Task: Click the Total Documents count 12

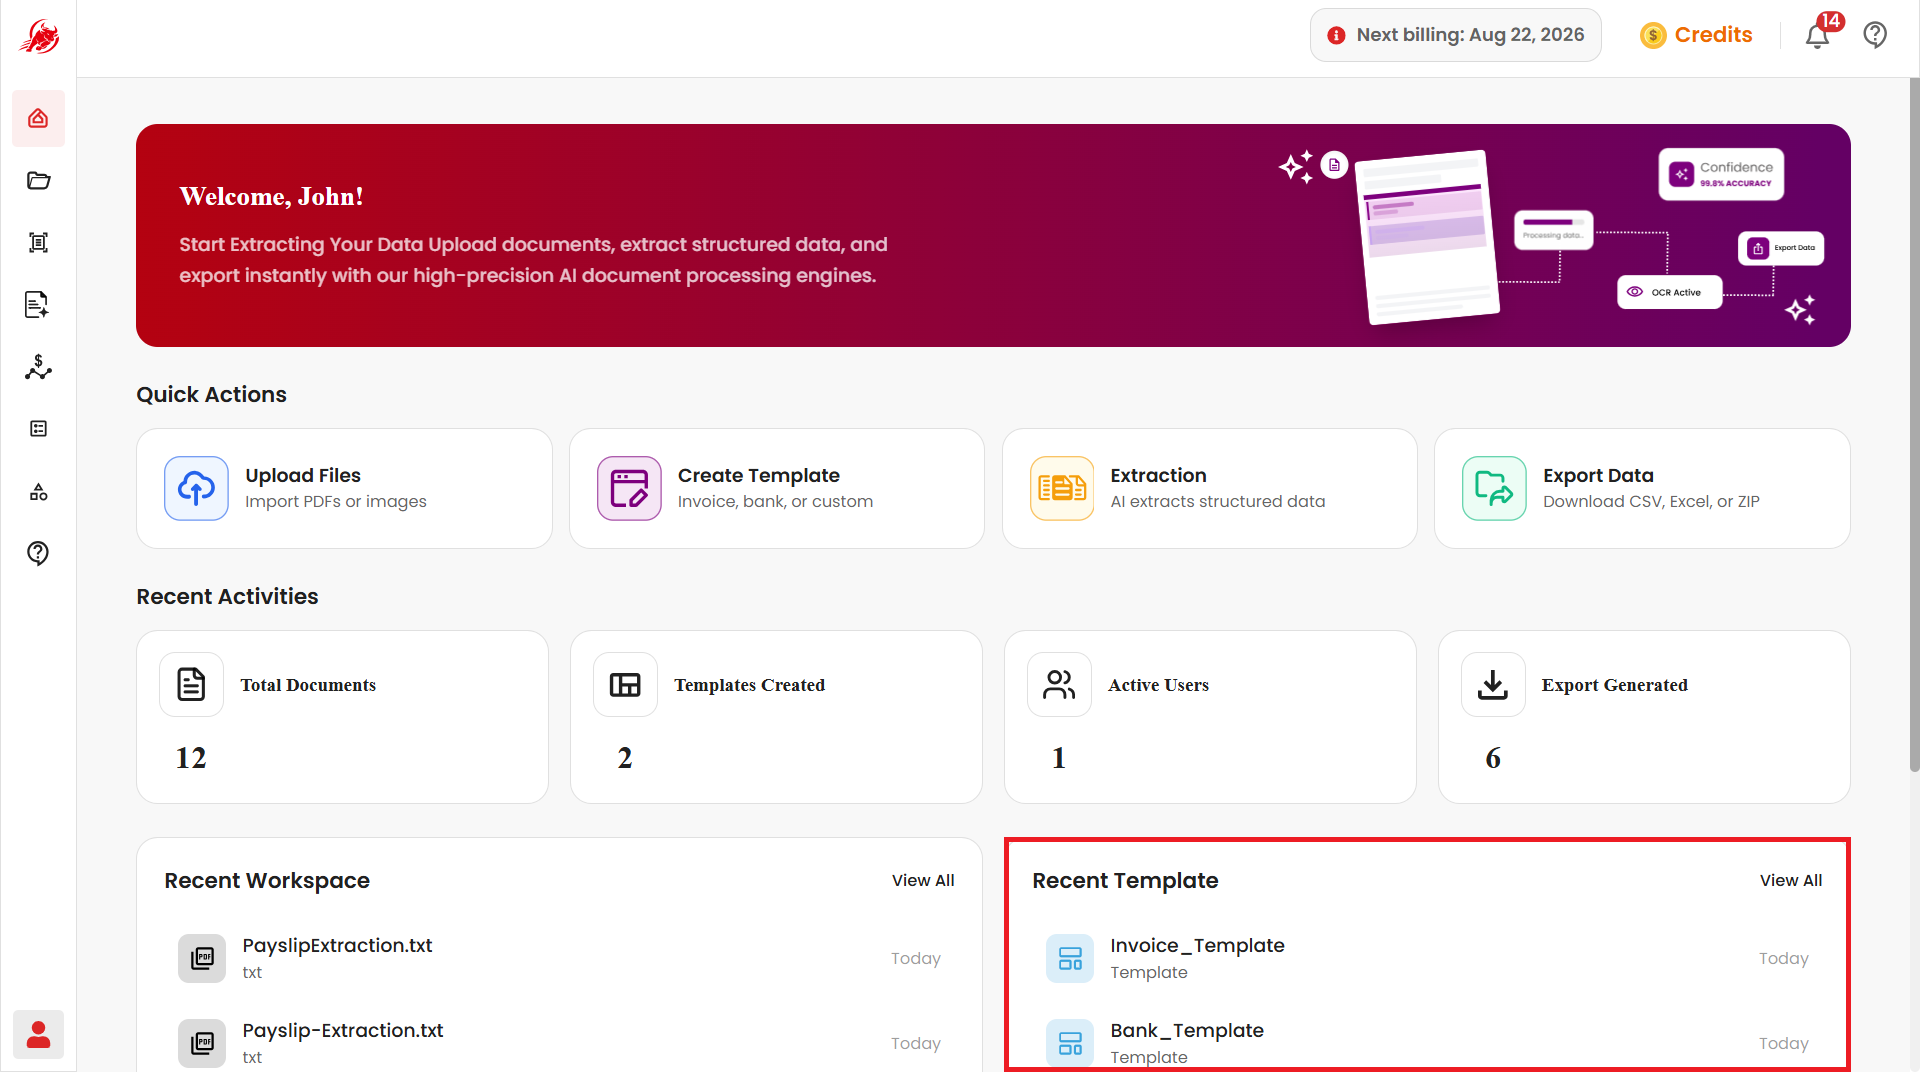Action: click(191, 758)
